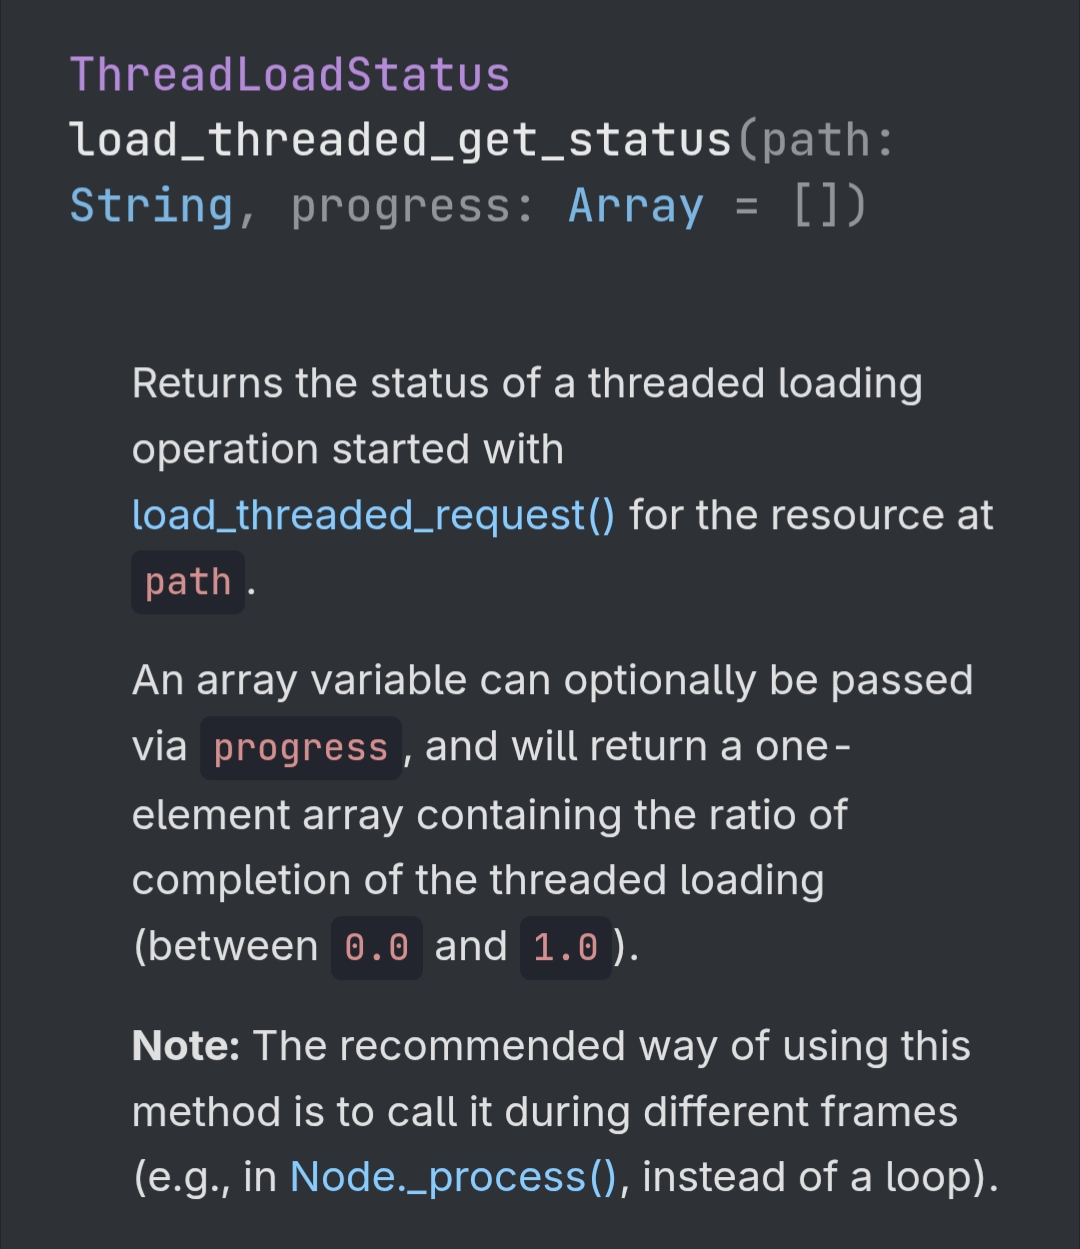This screenshot has height=1249, width=1080.
Task: Click the 'path:' parameter in the signature
Action: point(826,140)
